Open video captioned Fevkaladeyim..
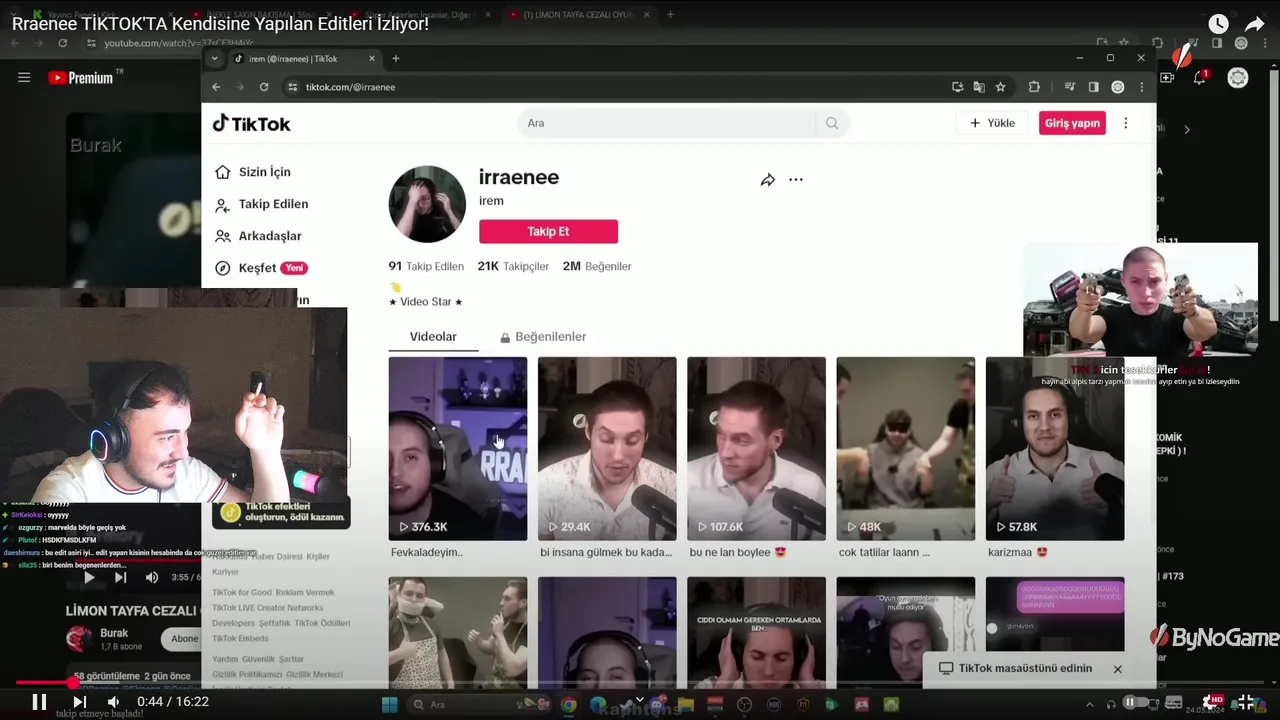The width and height of the screenshot is (1280, 720). (x=458, y=449)
